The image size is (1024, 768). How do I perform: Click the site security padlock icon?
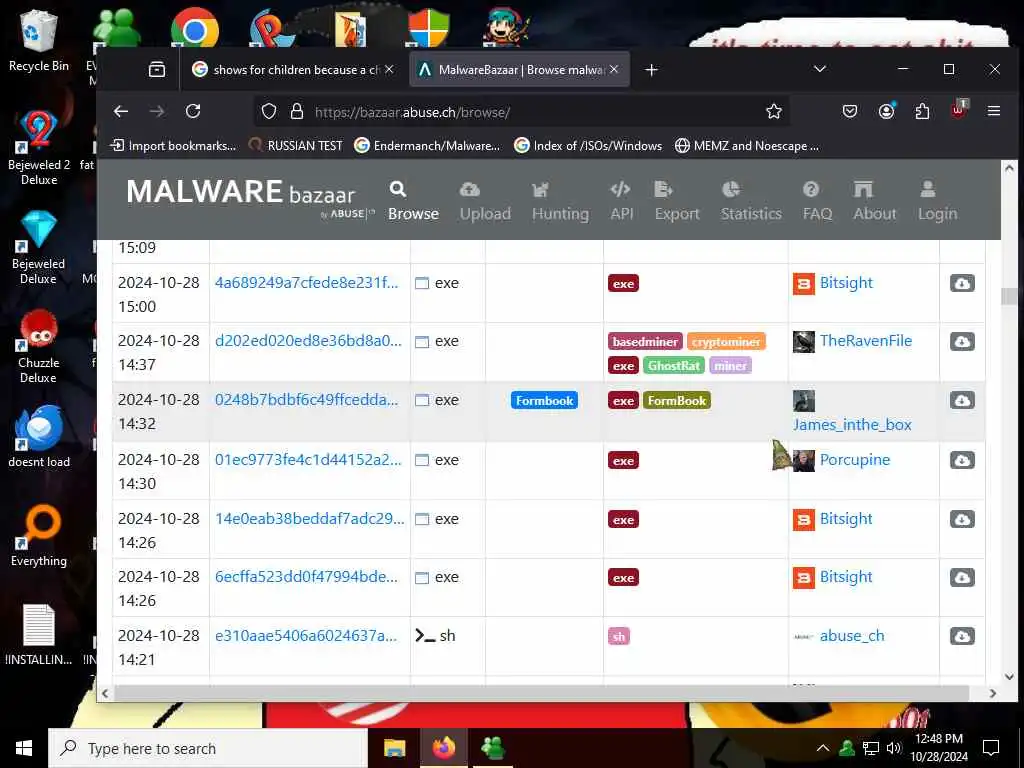click(x=296, y=112)
